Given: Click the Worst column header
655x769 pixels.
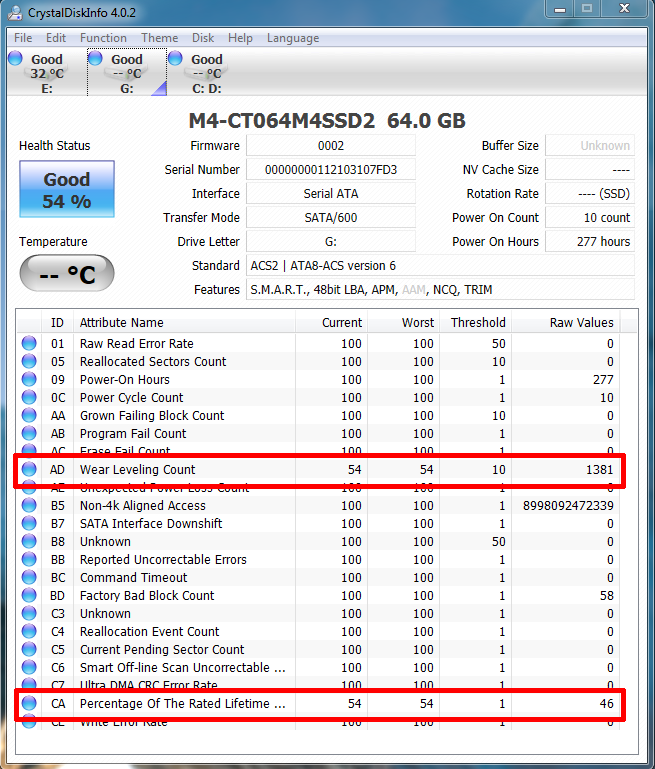Looking at the screenshot, I should tap(403, 323).
